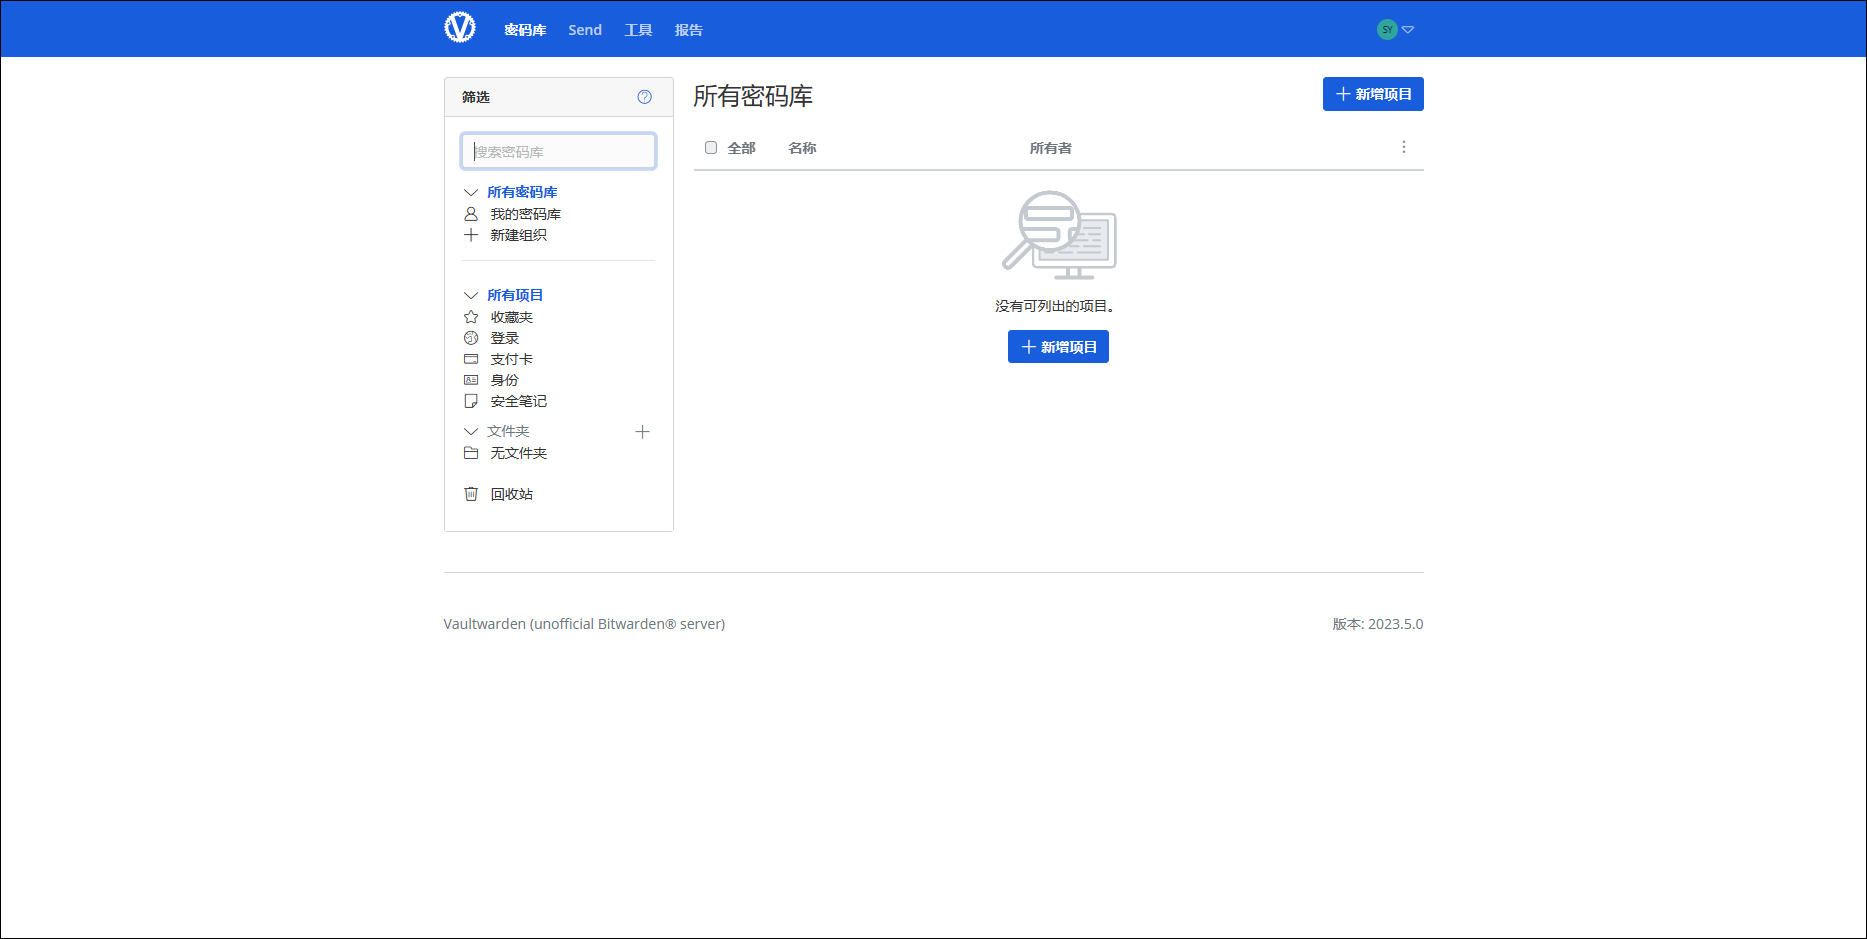Open the three-dot options menu in table header
The height and width of the screenshot is (939, 1867).
pos(1403,147)
